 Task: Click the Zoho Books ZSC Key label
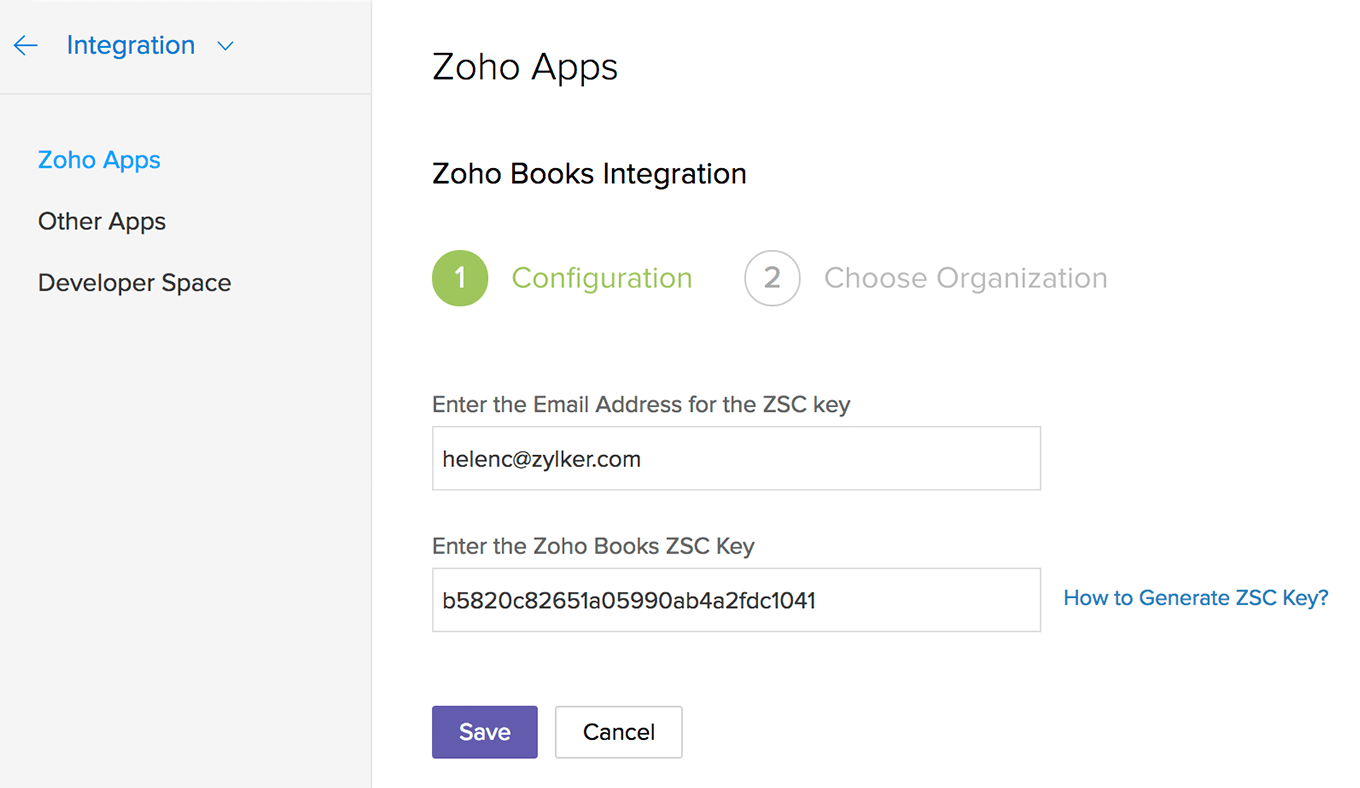tap(593, 546)
